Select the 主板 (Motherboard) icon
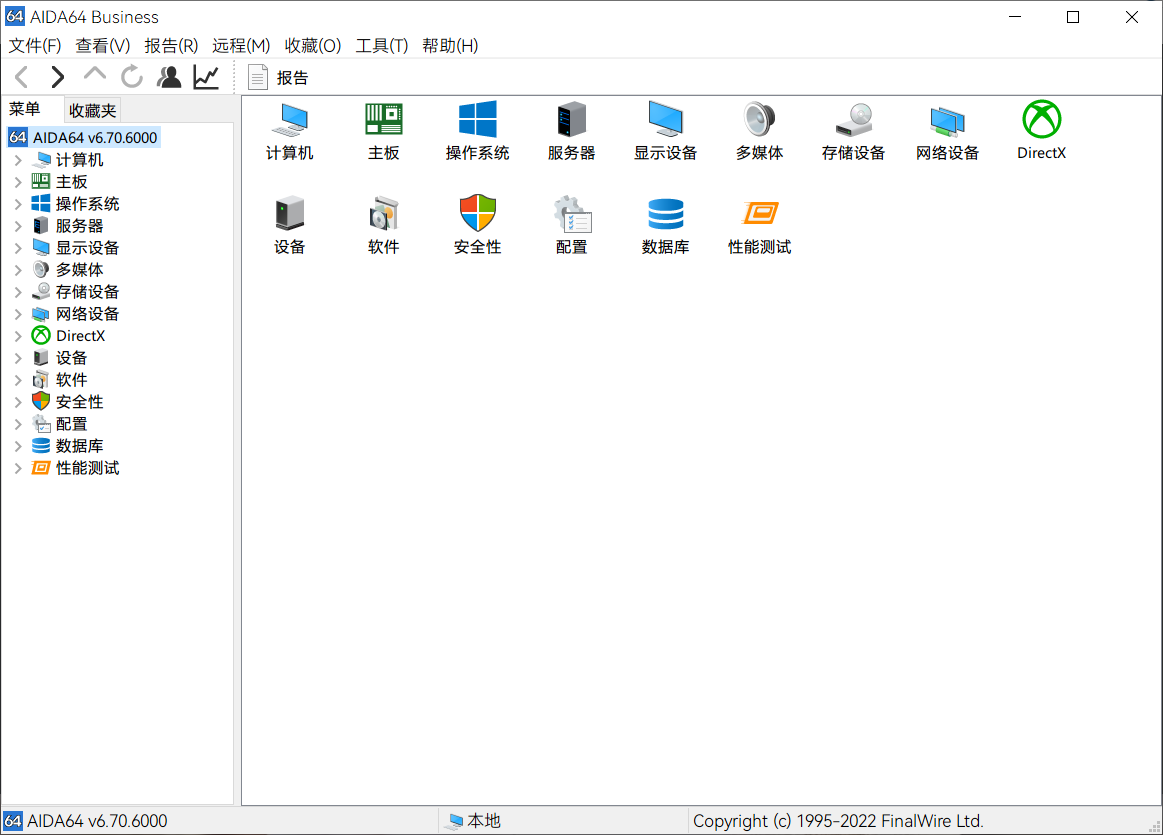This screenshot has width=1163, height=835. pyautogui.click(x=383, y=129)
